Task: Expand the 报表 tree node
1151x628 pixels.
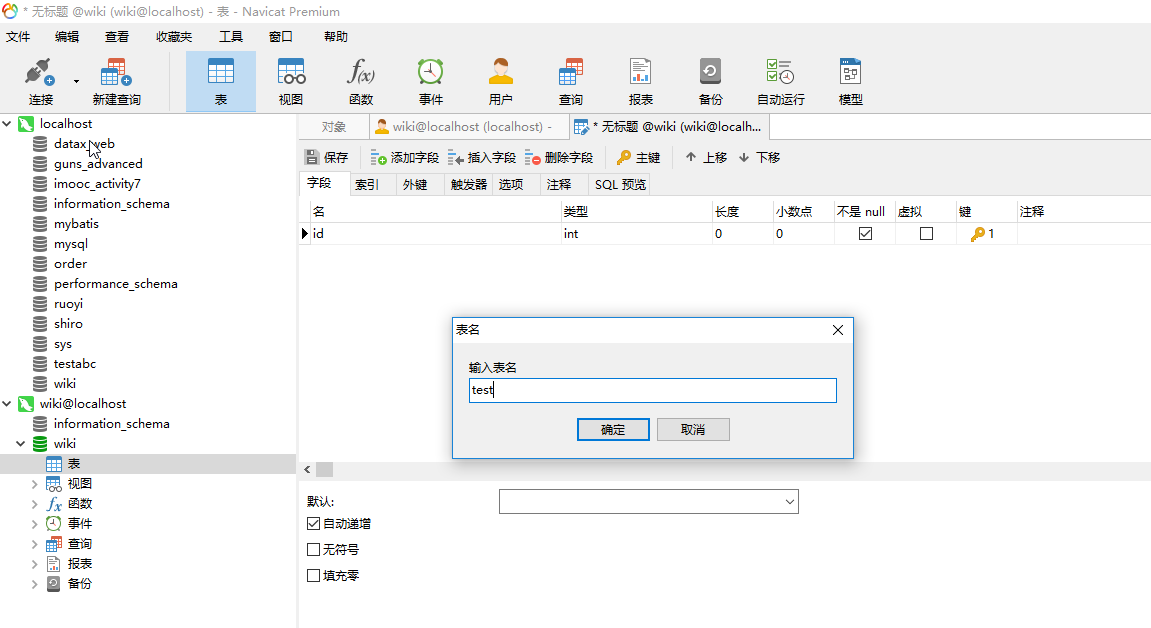Action: (x=35, y=563)
